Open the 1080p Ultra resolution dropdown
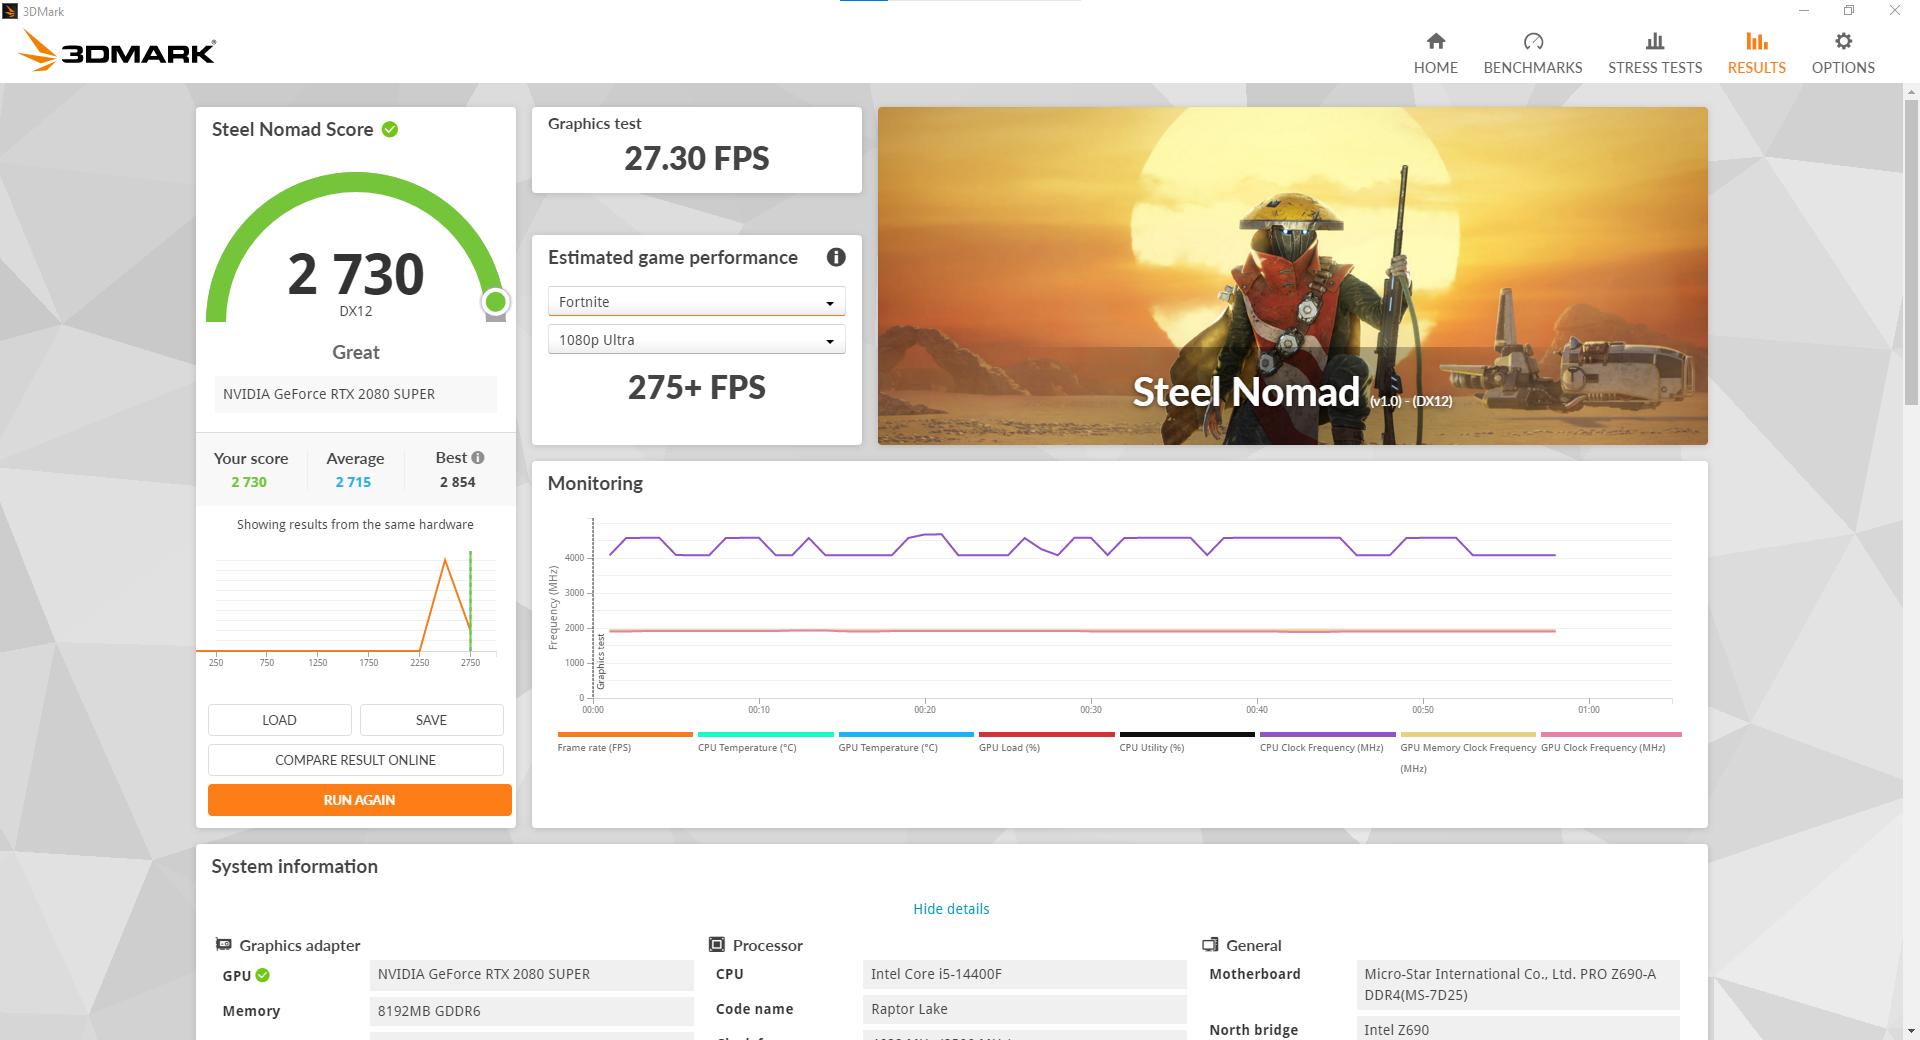1920x1040 pixels. (696, 339)
